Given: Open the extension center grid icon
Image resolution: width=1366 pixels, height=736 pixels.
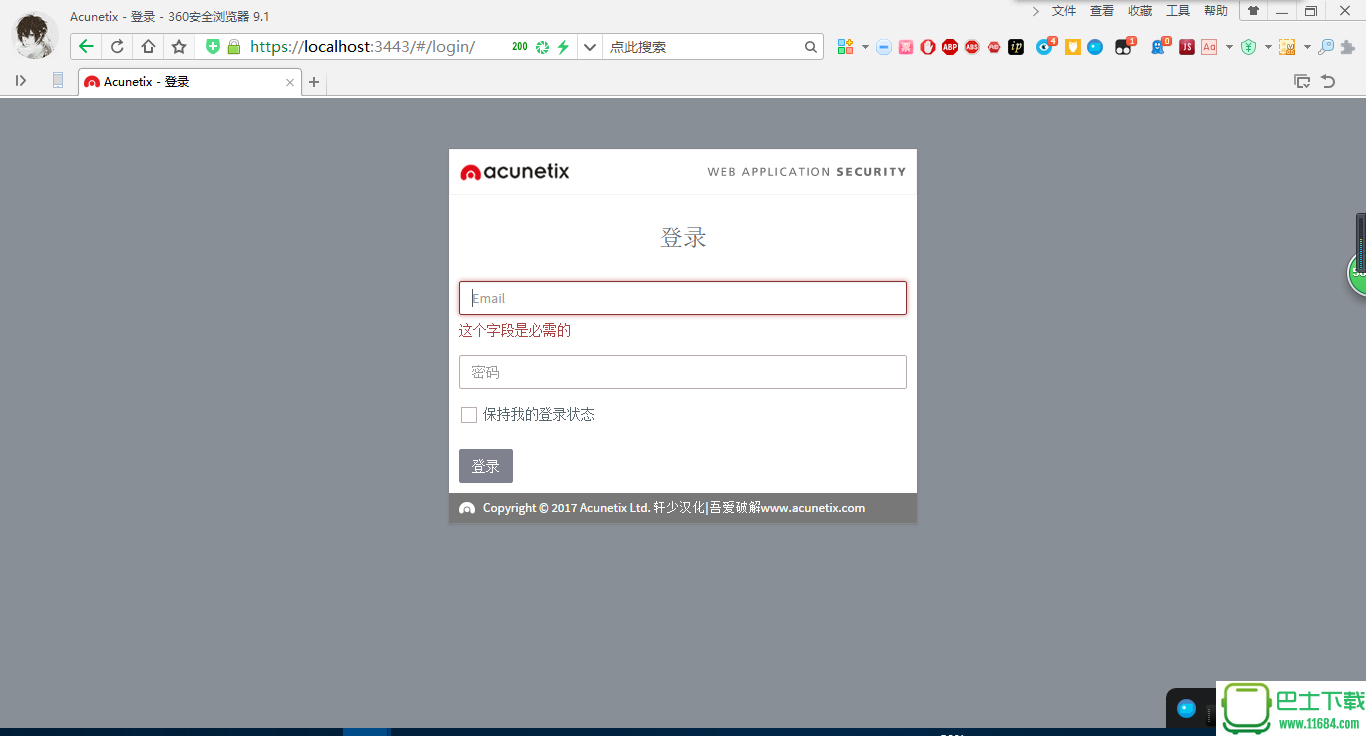Looking at the screenshot, I should point(845,47).
